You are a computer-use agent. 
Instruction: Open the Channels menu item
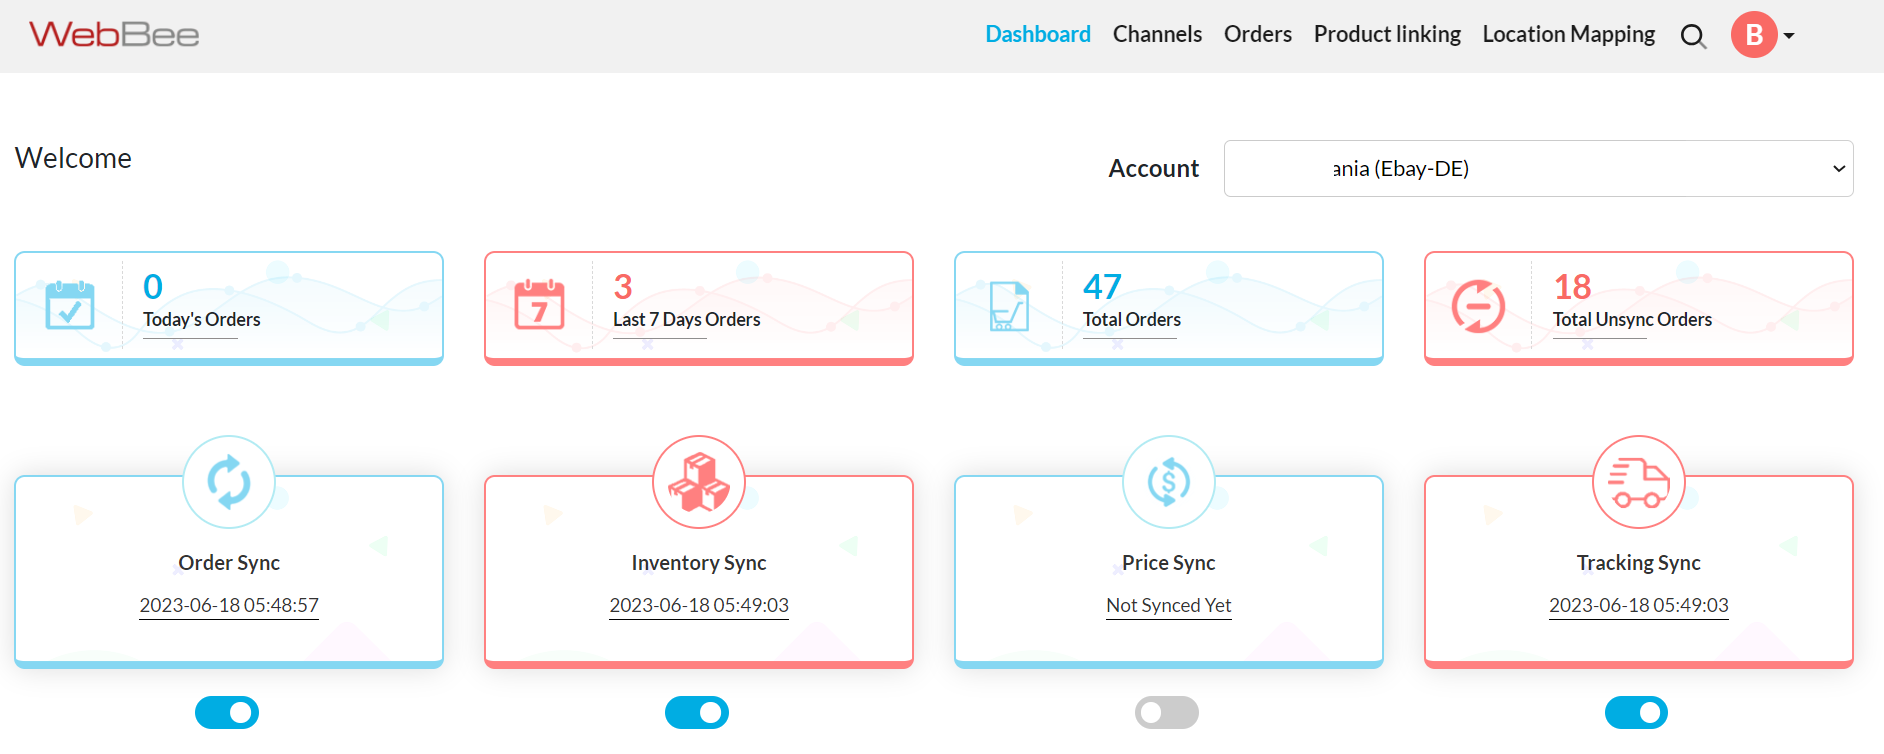(1157, 35)
